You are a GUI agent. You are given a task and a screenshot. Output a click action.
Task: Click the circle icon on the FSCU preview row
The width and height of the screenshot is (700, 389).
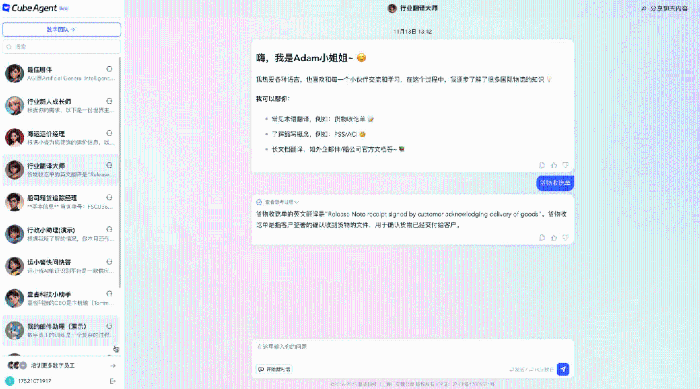click(x=109, y=197)
